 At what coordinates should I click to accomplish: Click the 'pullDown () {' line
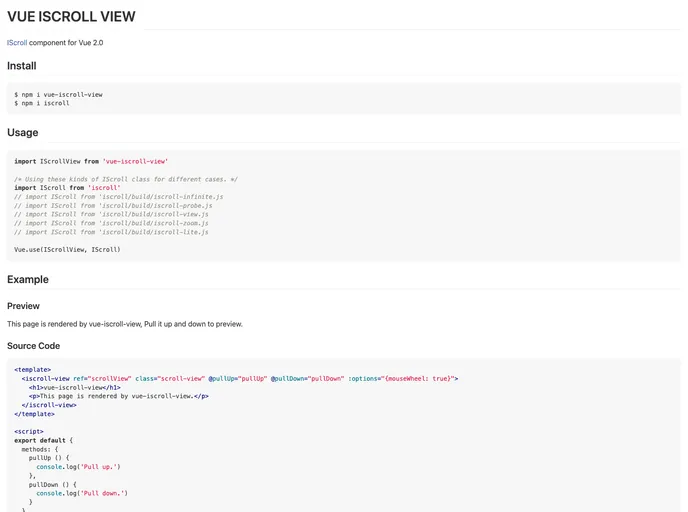(53, 484)
